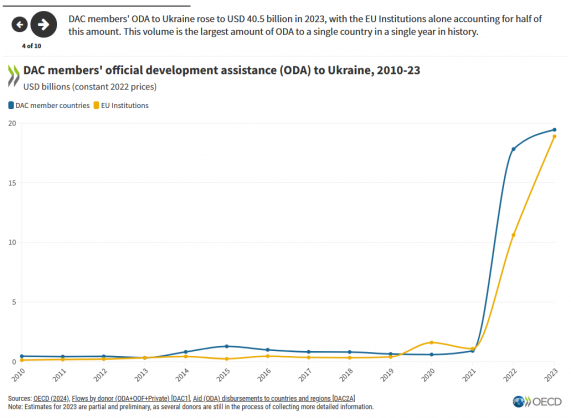The height and width of the screenshot is (418, 571).
Task: Open the OECD (2024) source link
Action: [x=51, y=398]
